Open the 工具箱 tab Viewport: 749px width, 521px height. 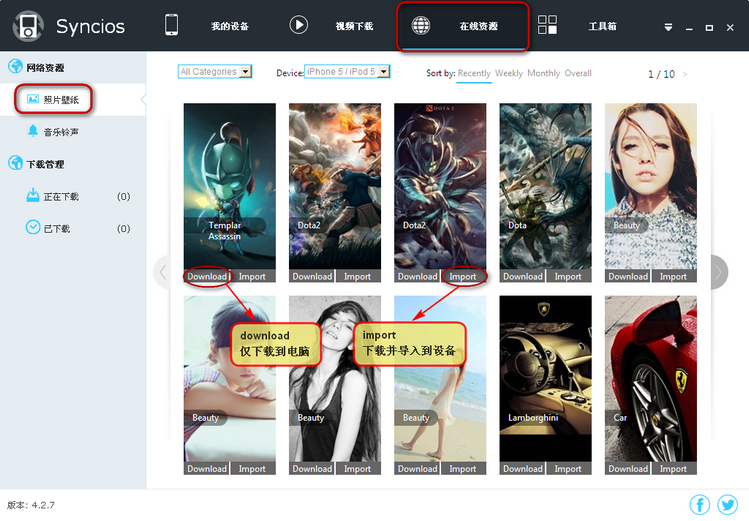[602, 26]
